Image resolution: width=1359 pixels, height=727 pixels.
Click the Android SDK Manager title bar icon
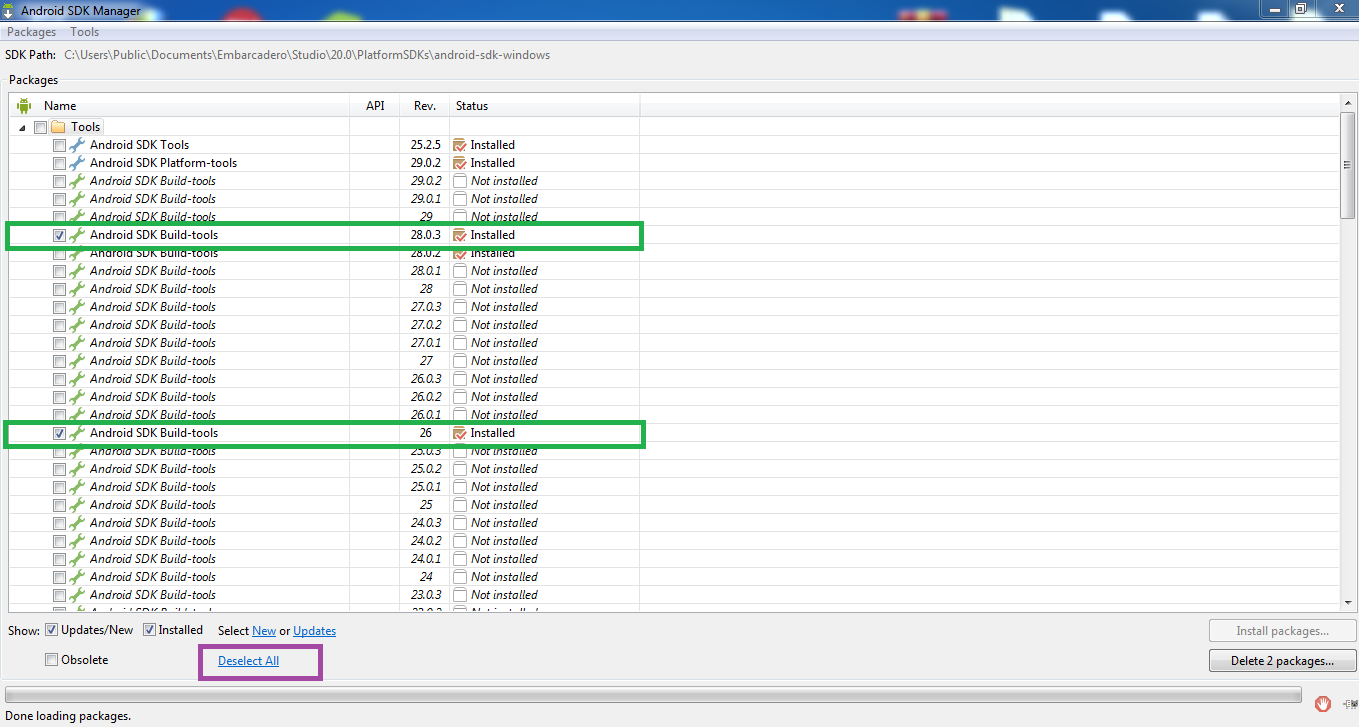pyautogui.click(x=9, y=10)
